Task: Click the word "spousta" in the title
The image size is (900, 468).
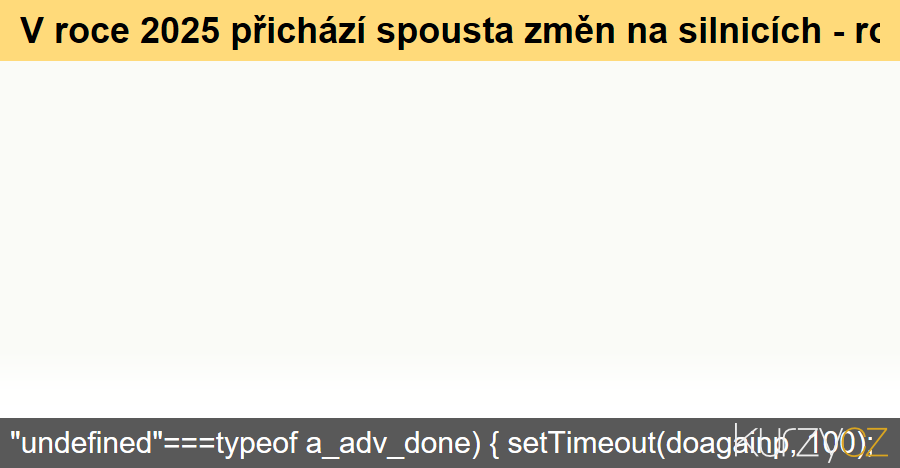Action: click(x=444, y=32)
